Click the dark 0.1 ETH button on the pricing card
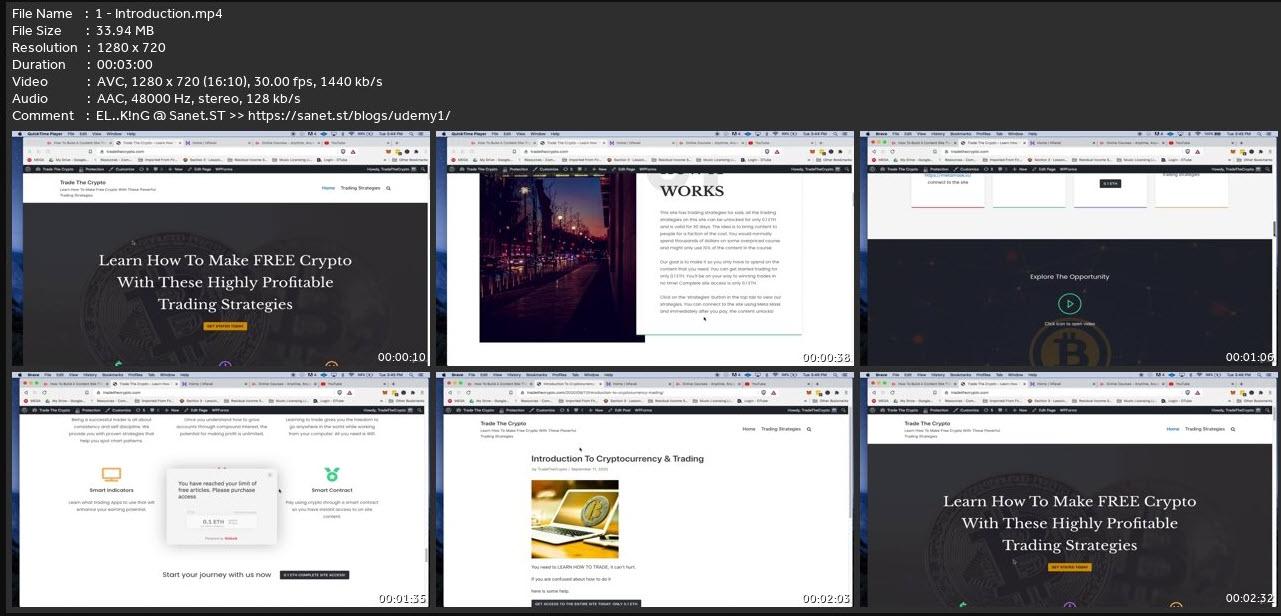 pyautogui.click(x=1110, y=184)
